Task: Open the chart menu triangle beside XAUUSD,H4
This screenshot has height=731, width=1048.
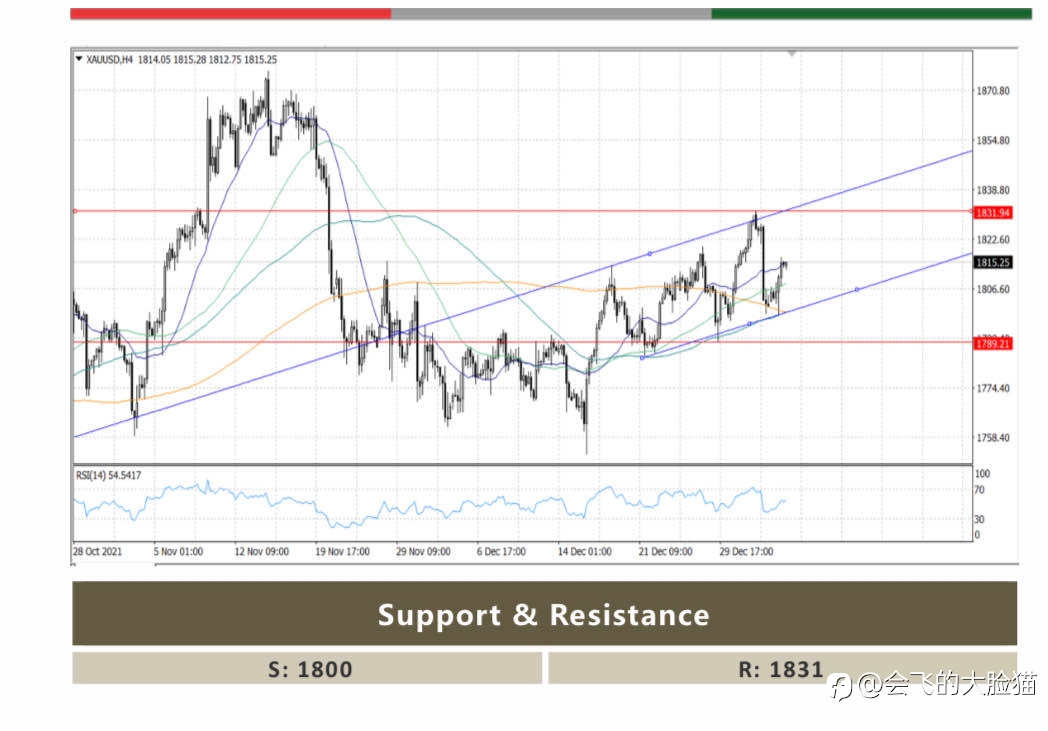Action: click(x=79, y=59)
